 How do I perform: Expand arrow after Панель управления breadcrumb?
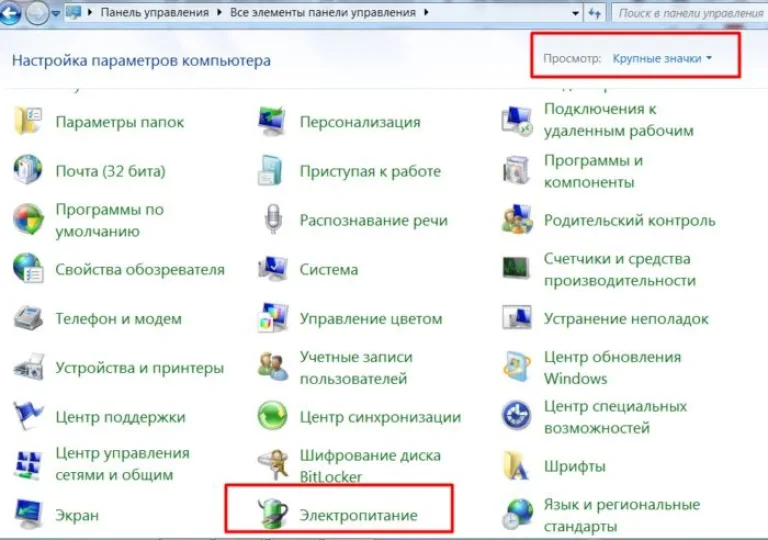pyautogui.click(x=219, y=12)
